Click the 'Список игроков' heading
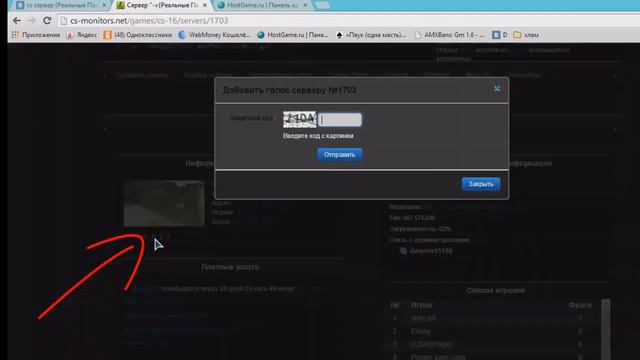 [x=496, y=291]
